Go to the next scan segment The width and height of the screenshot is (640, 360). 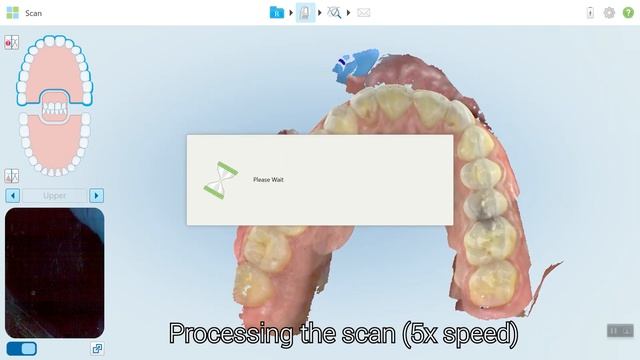tap(96, 196)
